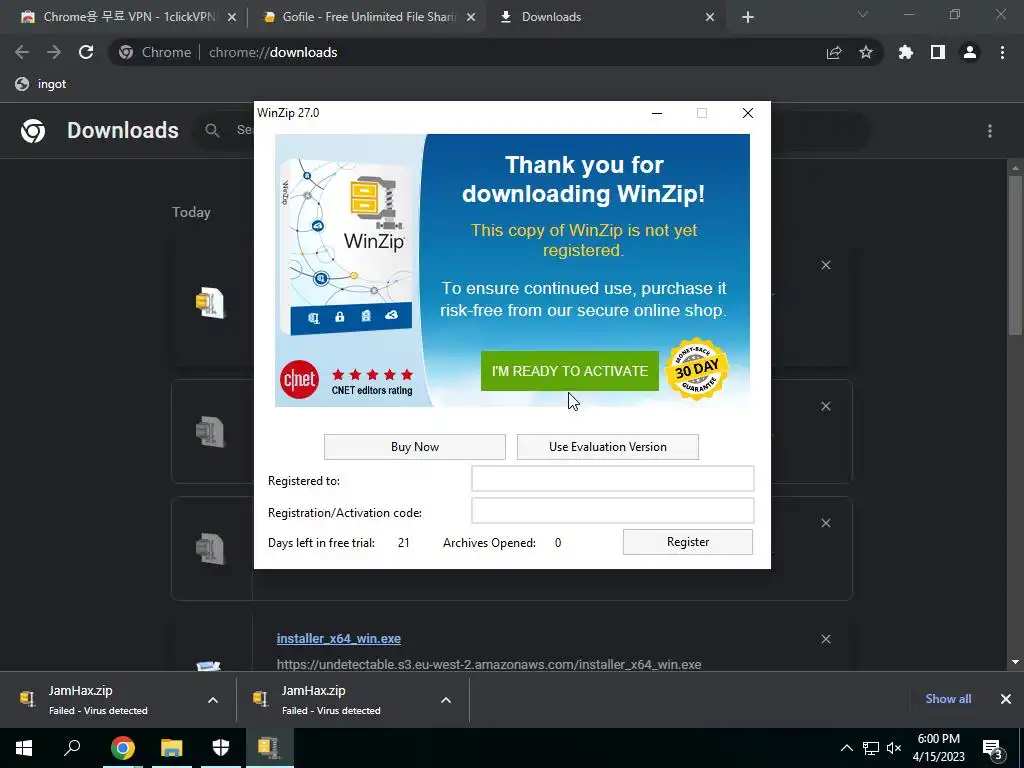Image resolution: width=1024 pixels, height=768 pixels.
Task: Click Show all downloads
Action: point(948,699)
